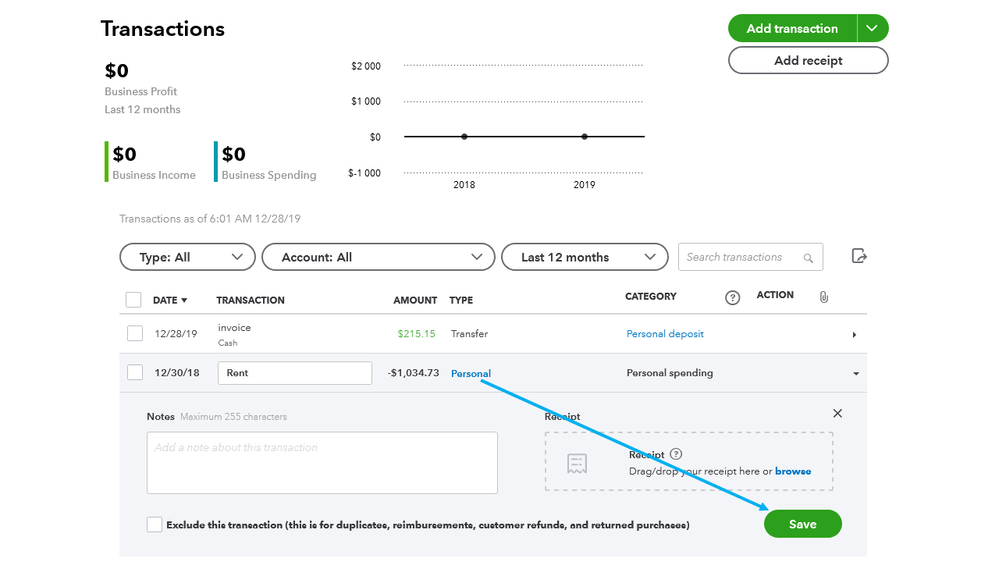Check Exclude this transaction box
Viewport: 999px width, 562px height.
(154, 525)
